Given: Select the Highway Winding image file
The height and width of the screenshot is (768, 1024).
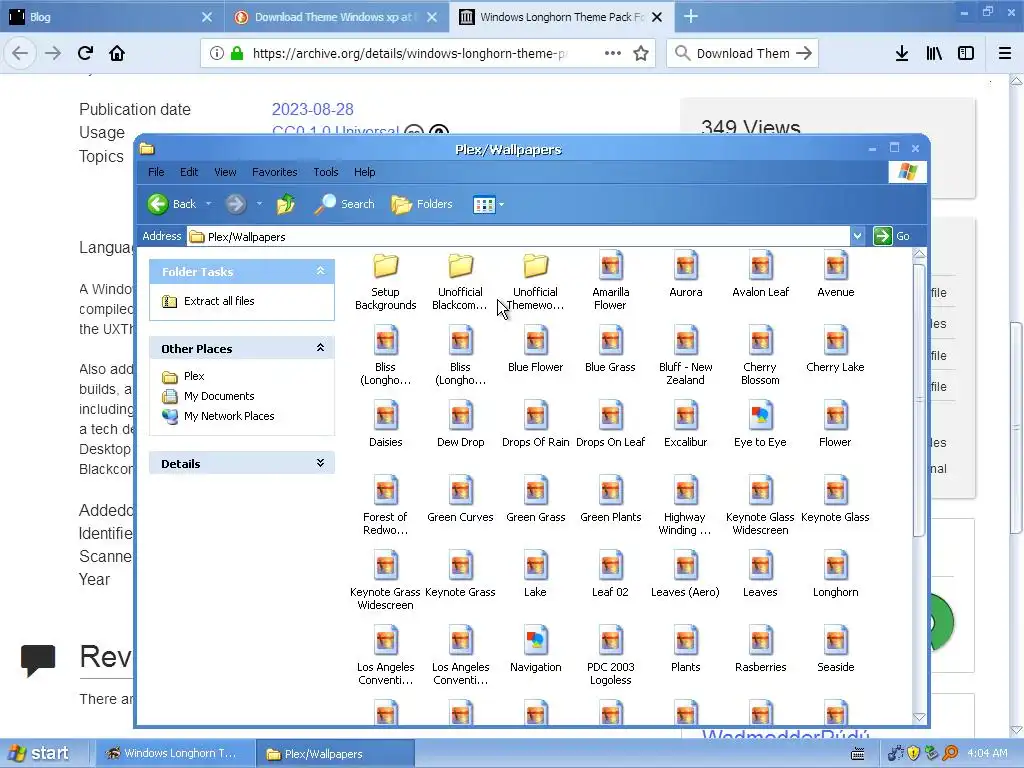Looking at the screenshot, I should pyautogui.click(x=685, y=507).
